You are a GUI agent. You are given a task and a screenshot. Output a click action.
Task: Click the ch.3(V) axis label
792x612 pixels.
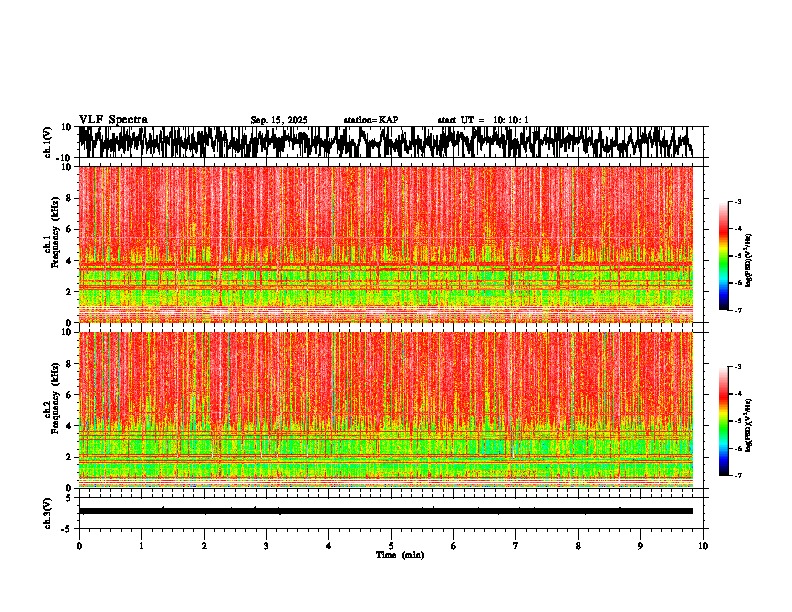click(48, 513)
